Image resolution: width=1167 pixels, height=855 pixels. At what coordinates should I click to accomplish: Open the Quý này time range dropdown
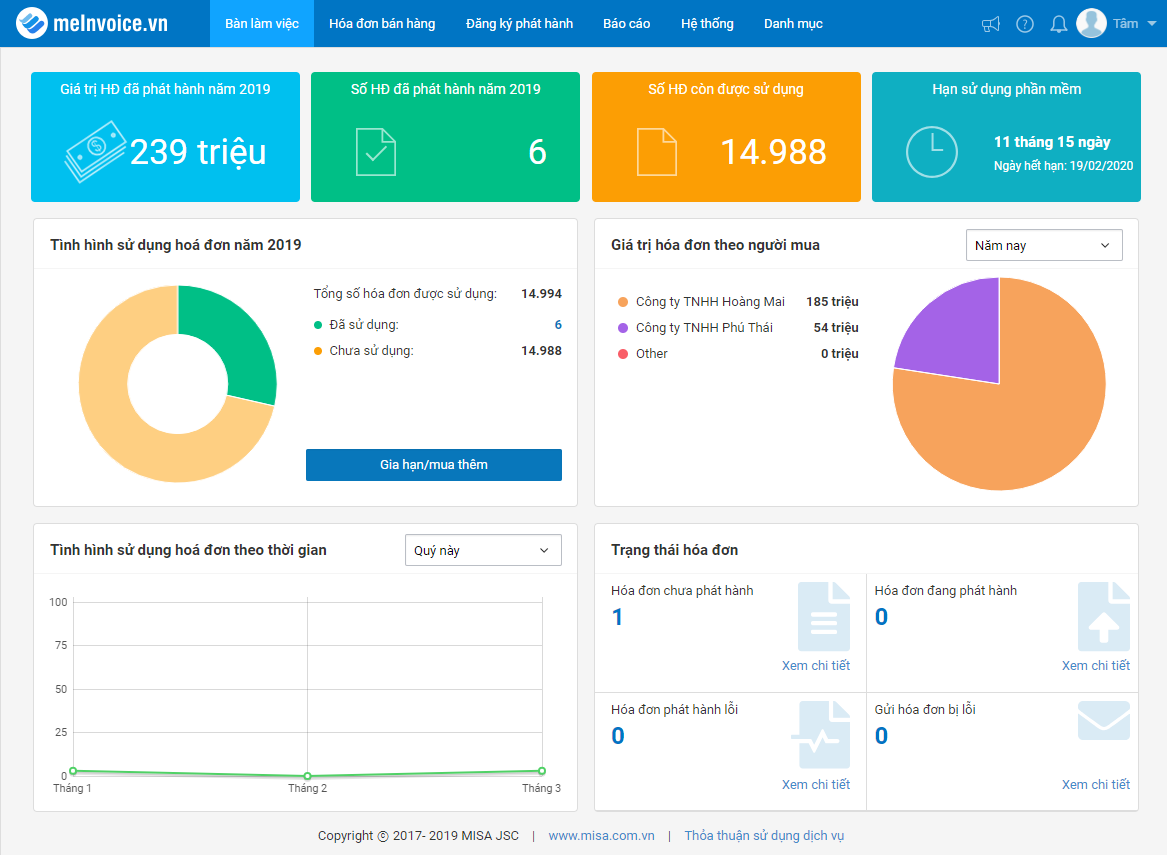pyautogui.click(x=483, y=550)
